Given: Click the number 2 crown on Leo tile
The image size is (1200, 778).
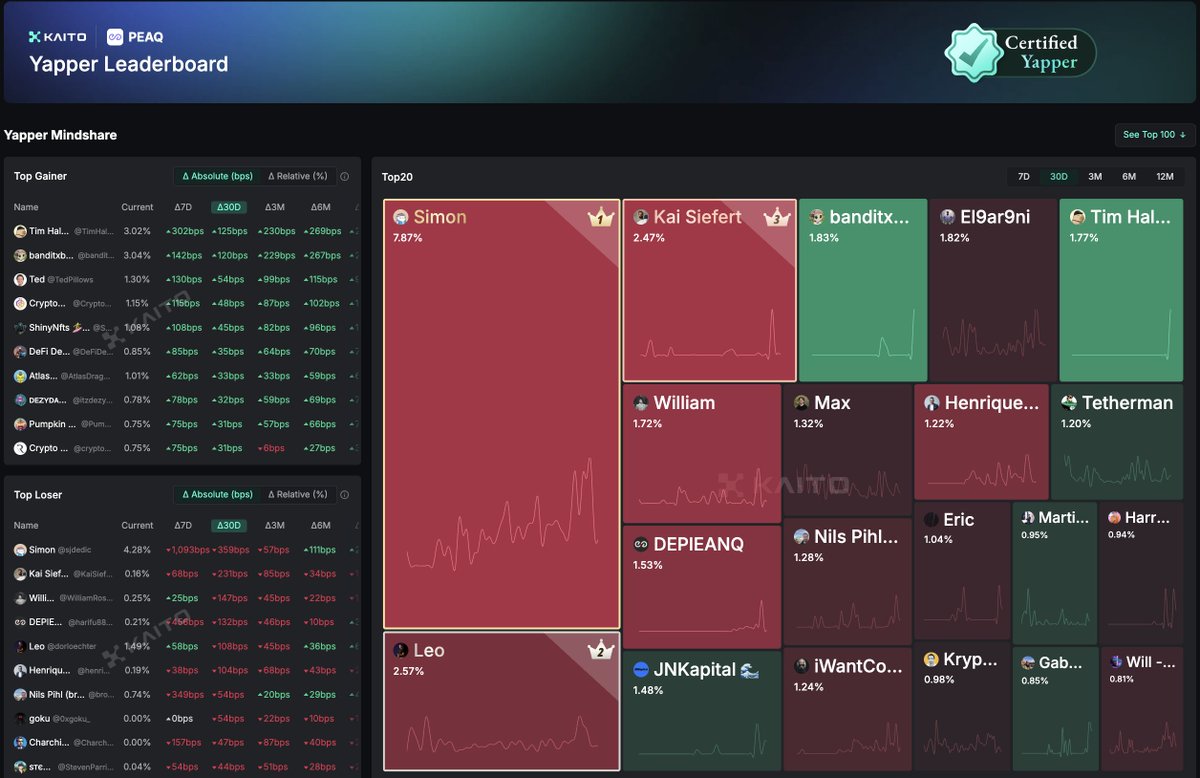Looking at the screenshot, I should [600, 651].
